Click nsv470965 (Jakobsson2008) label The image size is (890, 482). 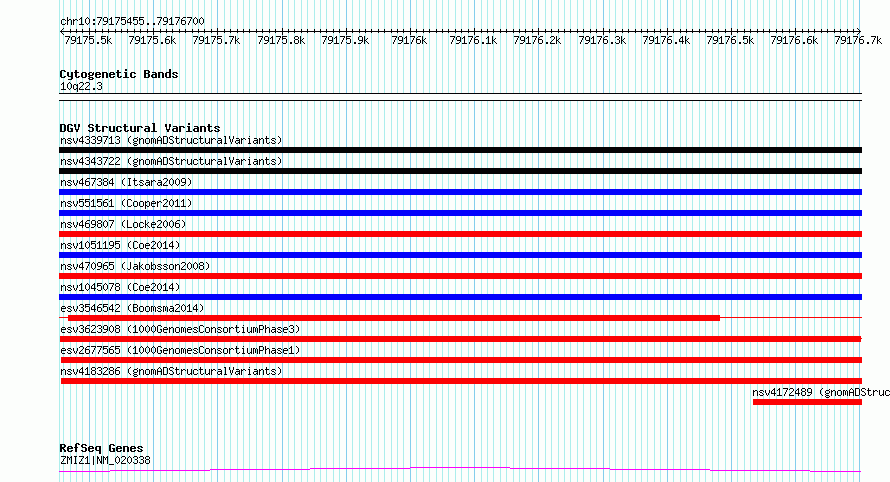tap(135, 266)
